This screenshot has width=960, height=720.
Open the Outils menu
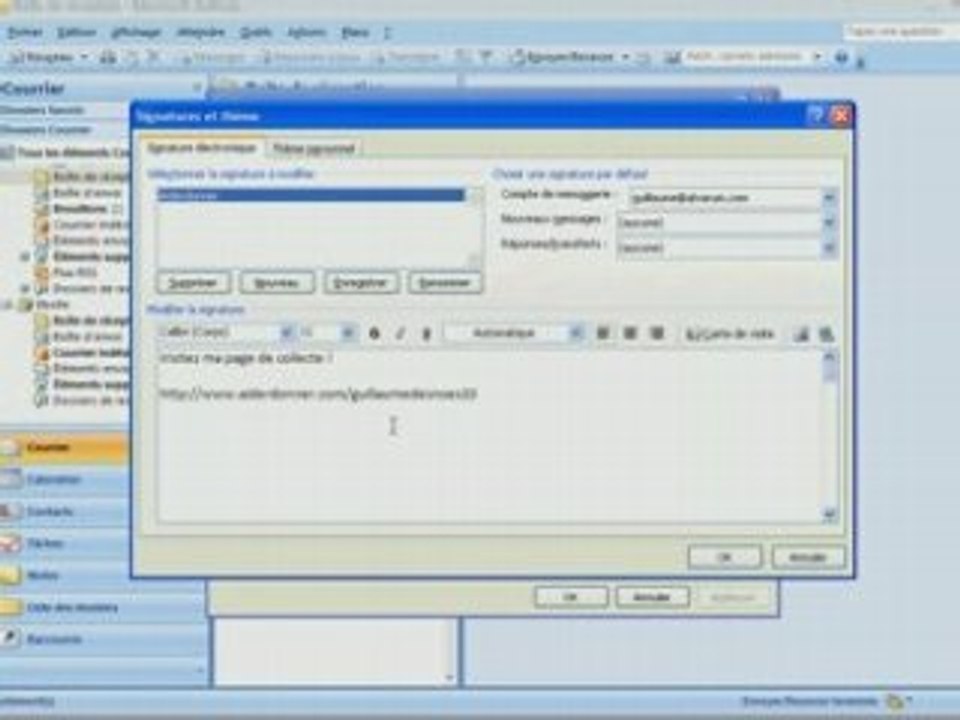coord(256,33)
